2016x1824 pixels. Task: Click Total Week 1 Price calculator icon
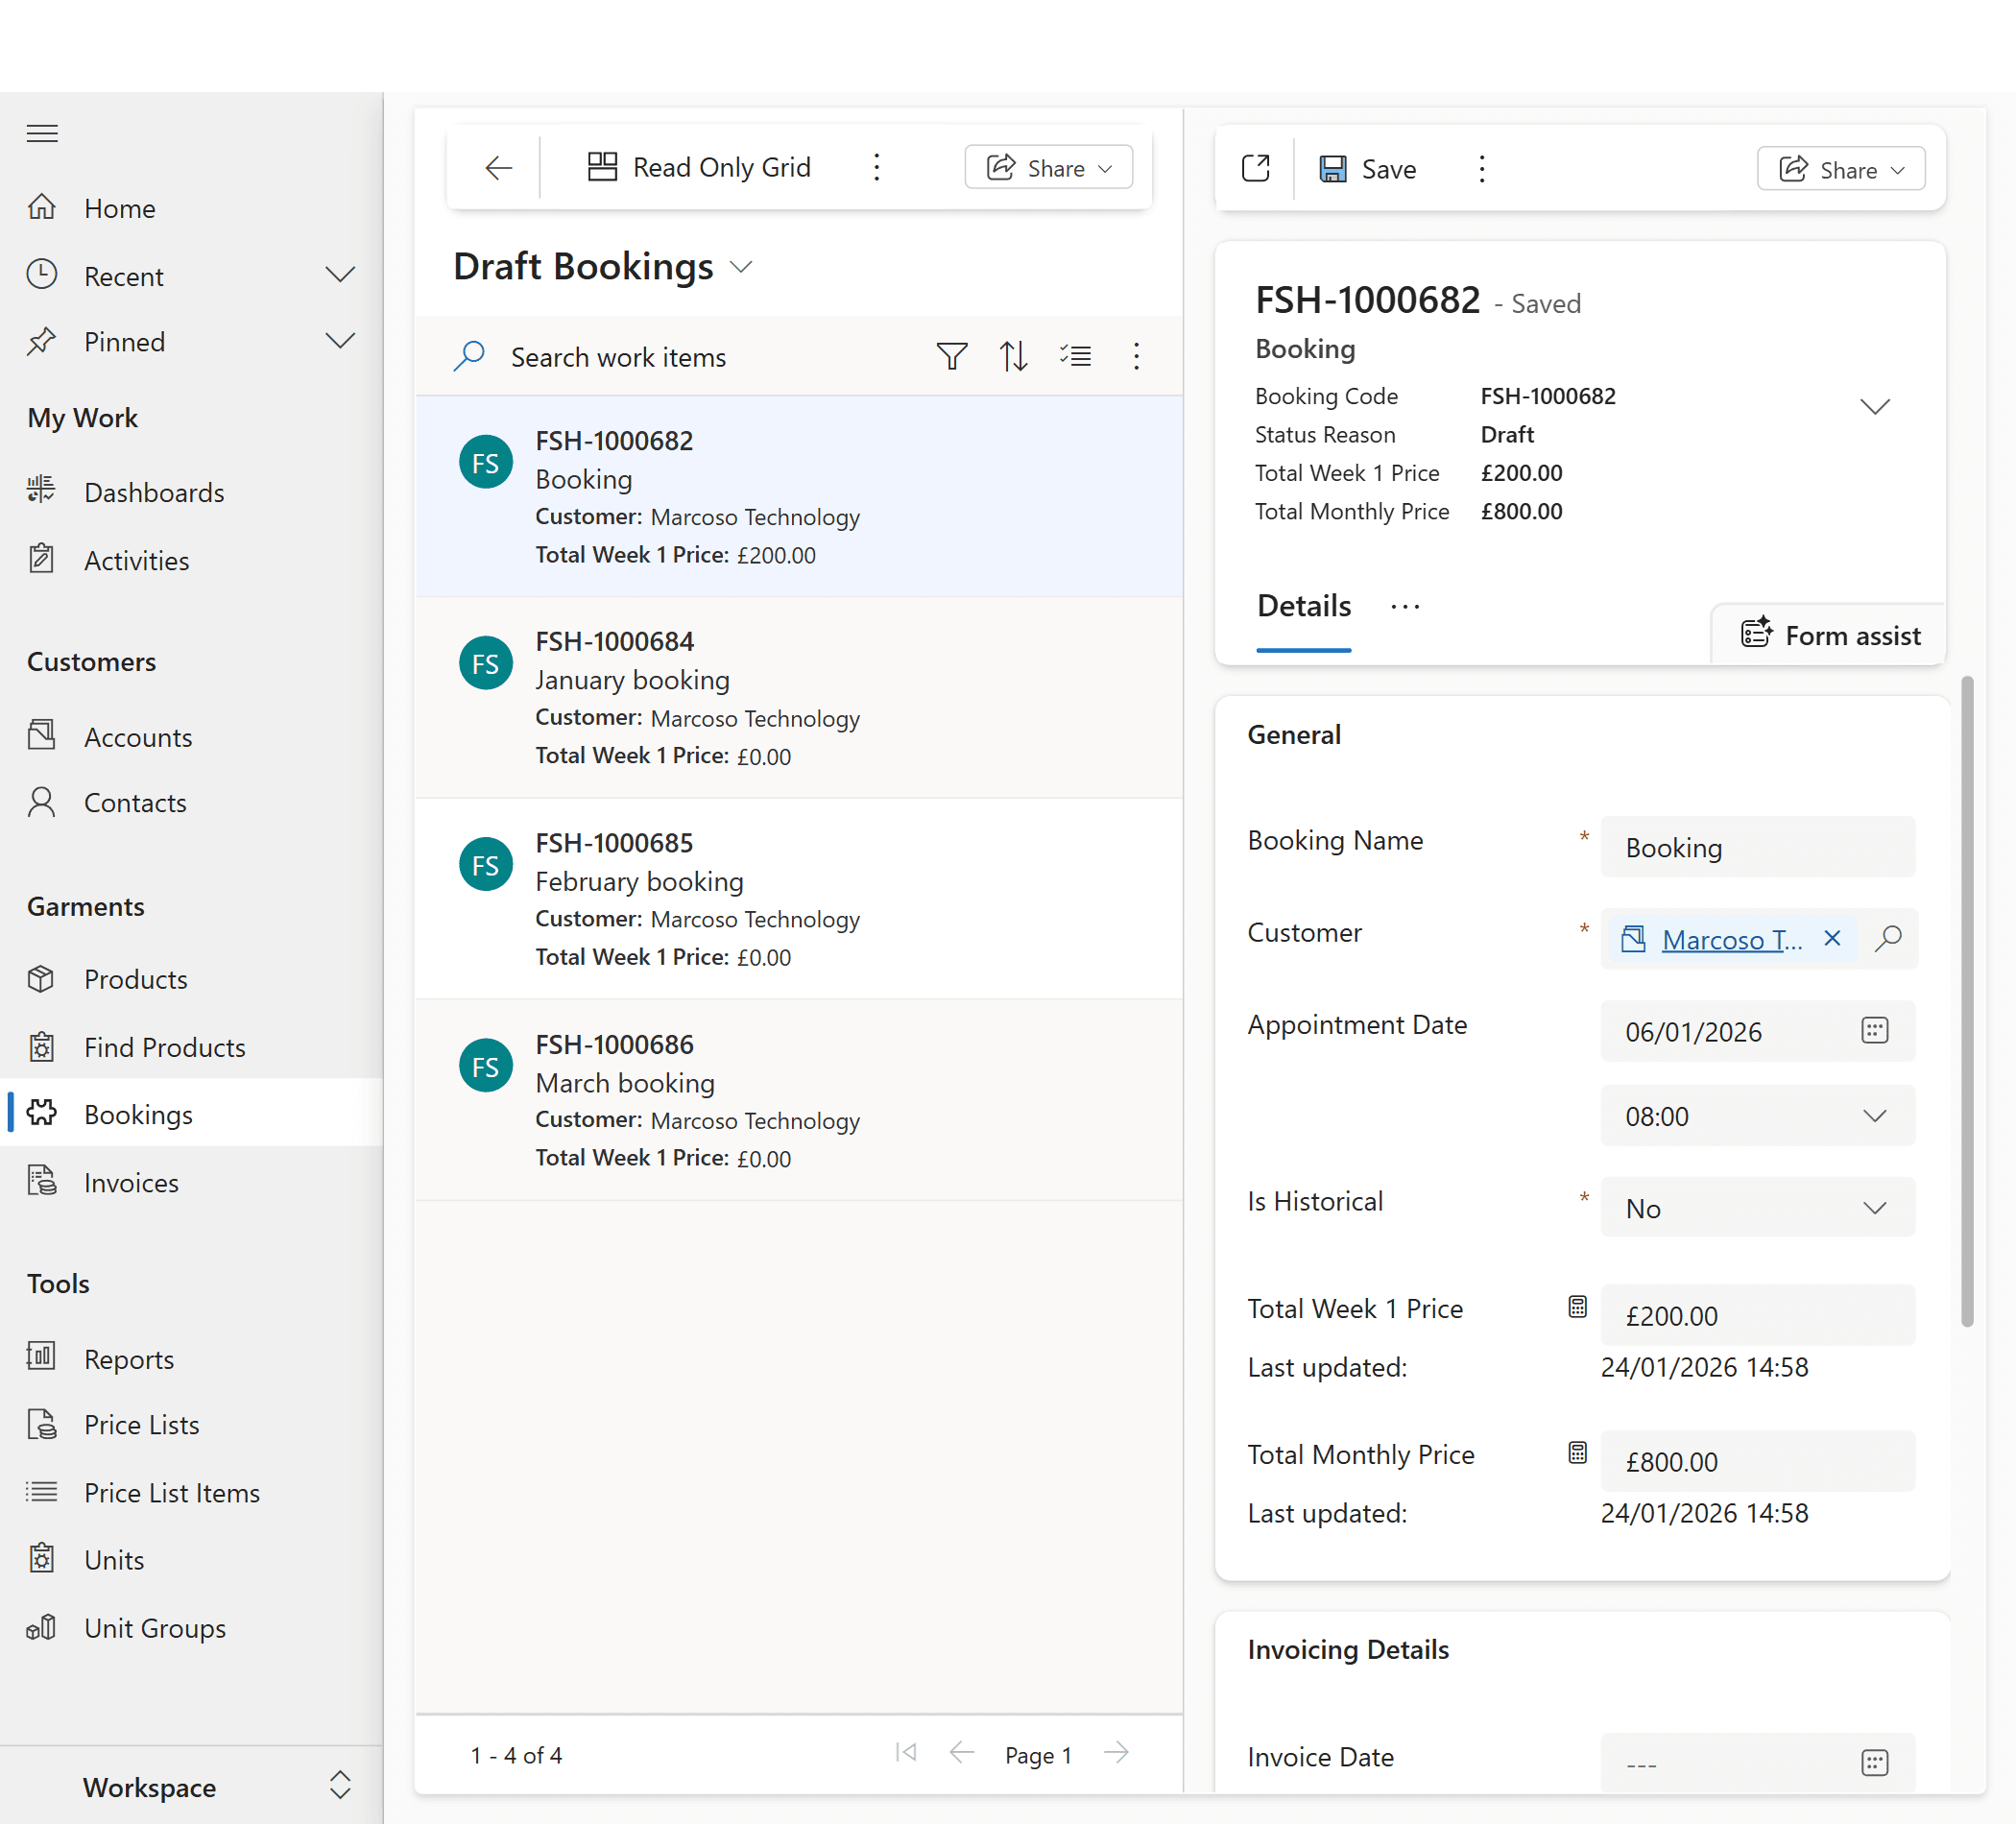pos(1577,1307)
